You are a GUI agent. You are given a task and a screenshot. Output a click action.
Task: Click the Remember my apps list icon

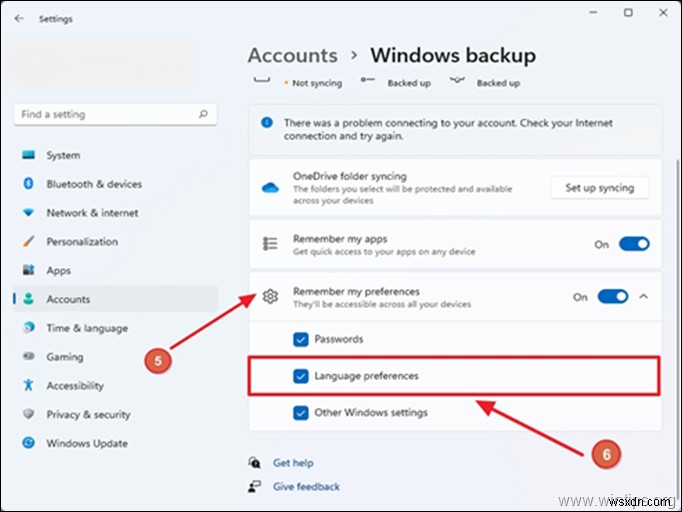pyautogui.click(x=270, y=244)
